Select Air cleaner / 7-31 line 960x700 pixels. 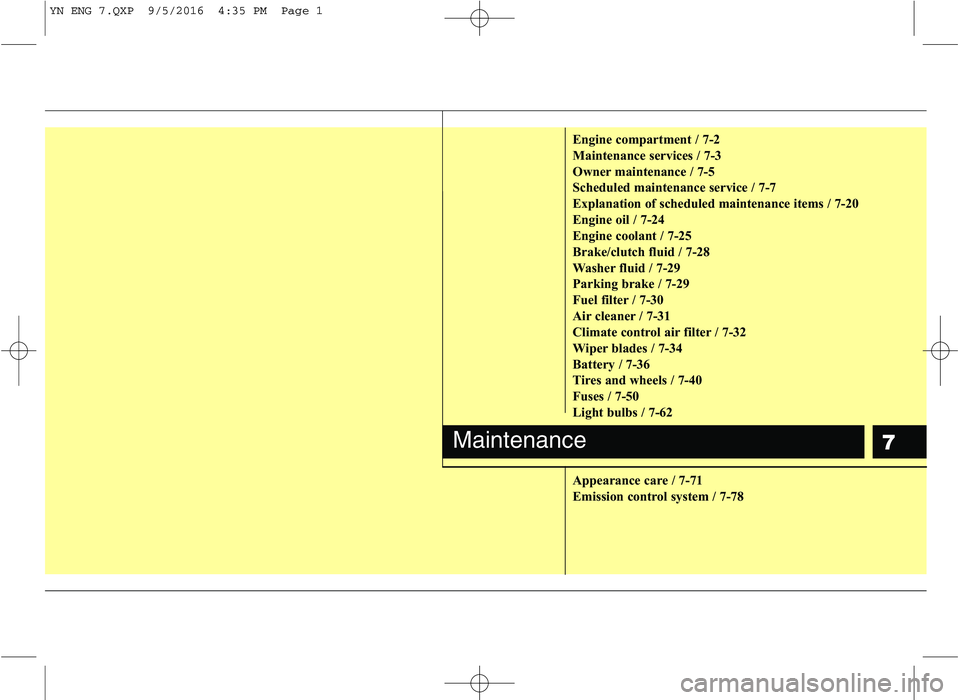click(x=621, y=316)
